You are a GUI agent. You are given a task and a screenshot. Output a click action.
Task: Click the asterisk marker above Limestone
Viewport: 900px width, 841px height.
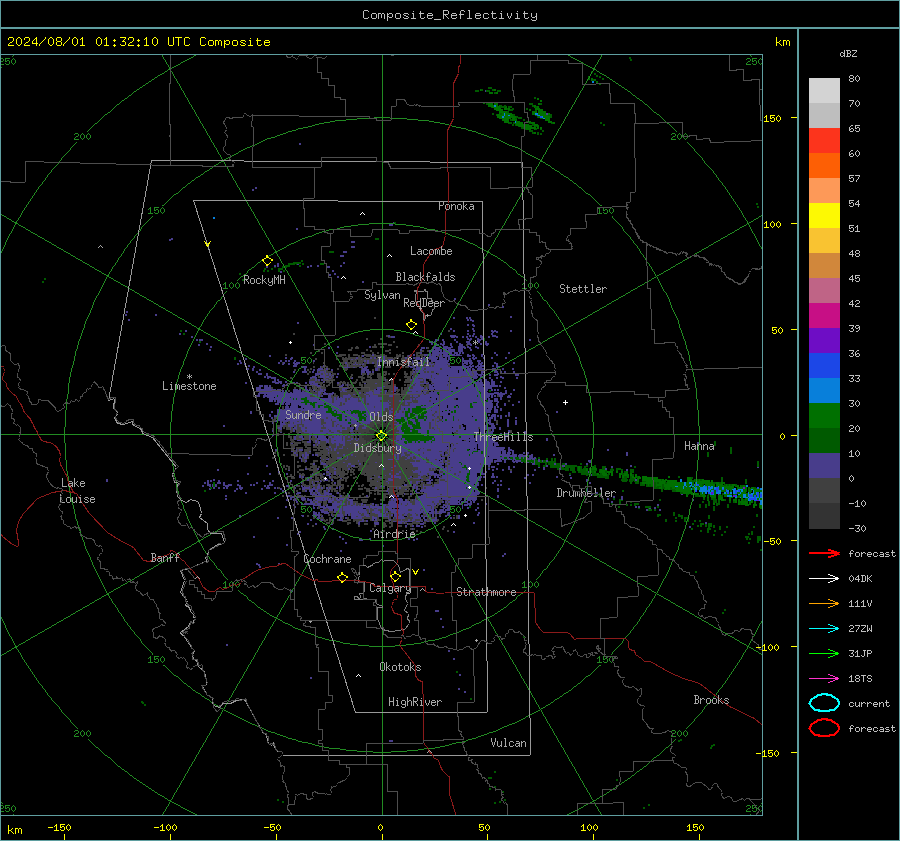click(x=189, y=377)
